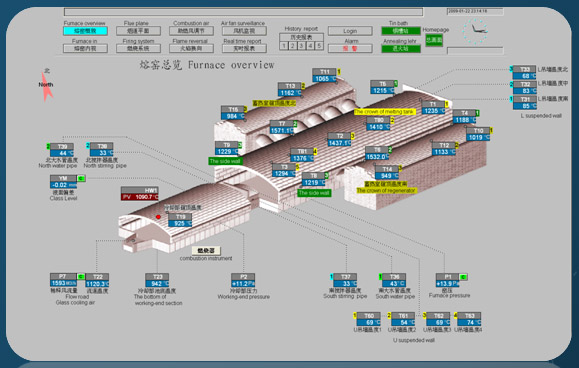Select the T11 temperature tag
Image resolution: width=579 pixels, height=368 pixels.
[x=325, y=75]
